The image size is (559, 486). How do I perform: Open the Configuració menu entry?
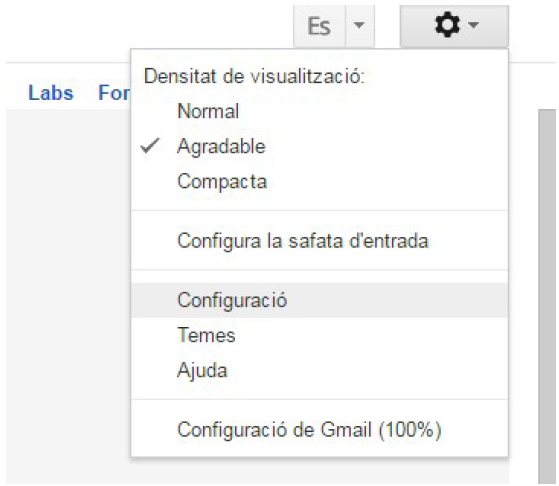pyautogui.click(x=319, y=300)
